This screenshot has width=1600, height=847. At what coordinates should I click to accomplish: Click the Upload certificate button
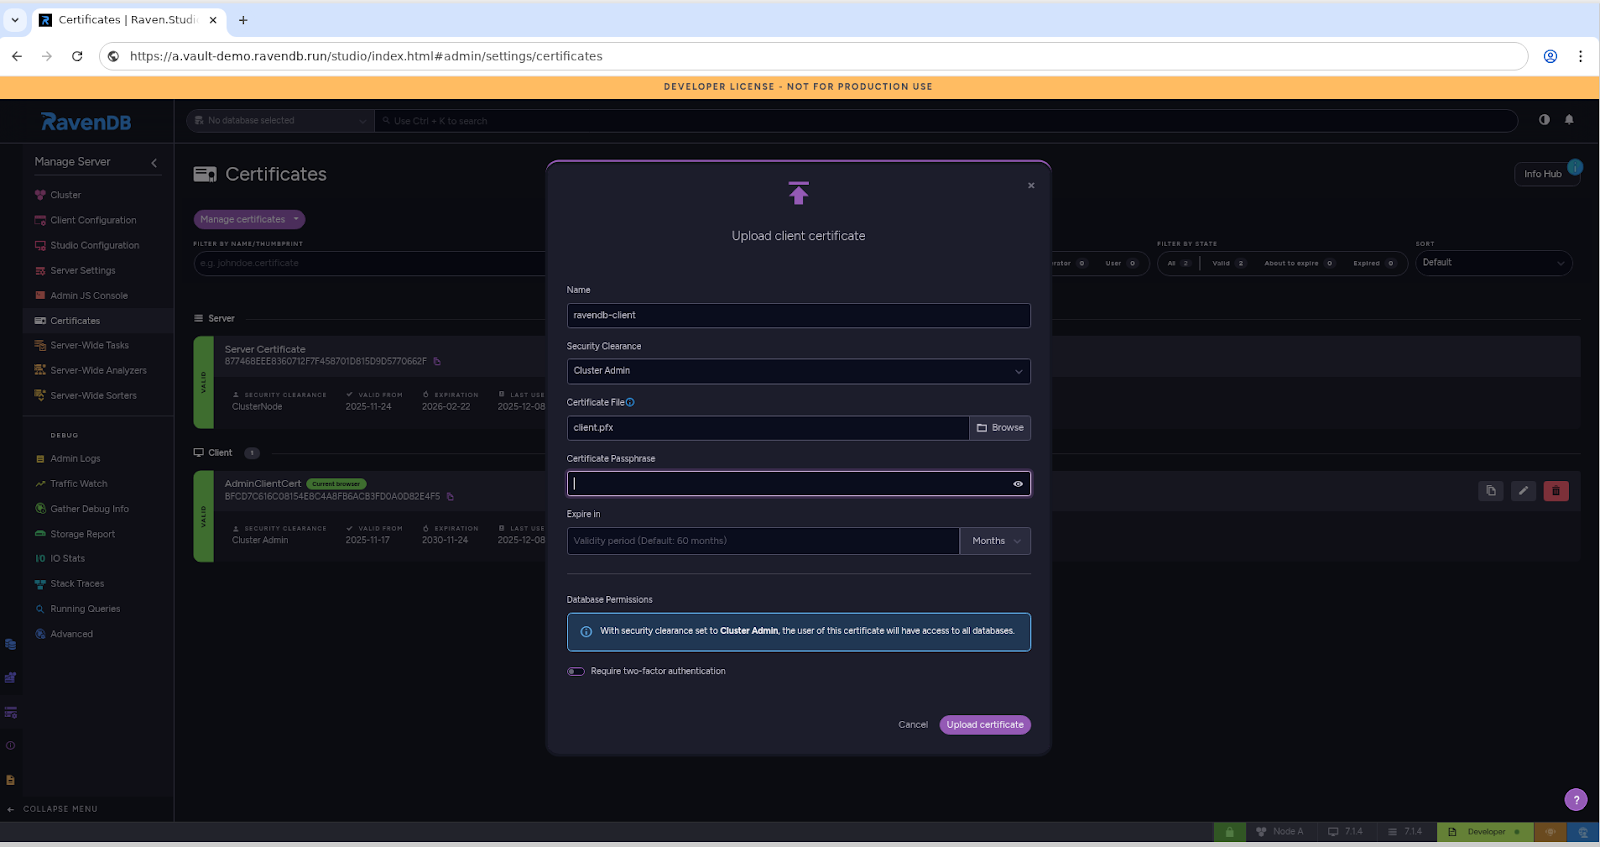[x=984, y=725]
